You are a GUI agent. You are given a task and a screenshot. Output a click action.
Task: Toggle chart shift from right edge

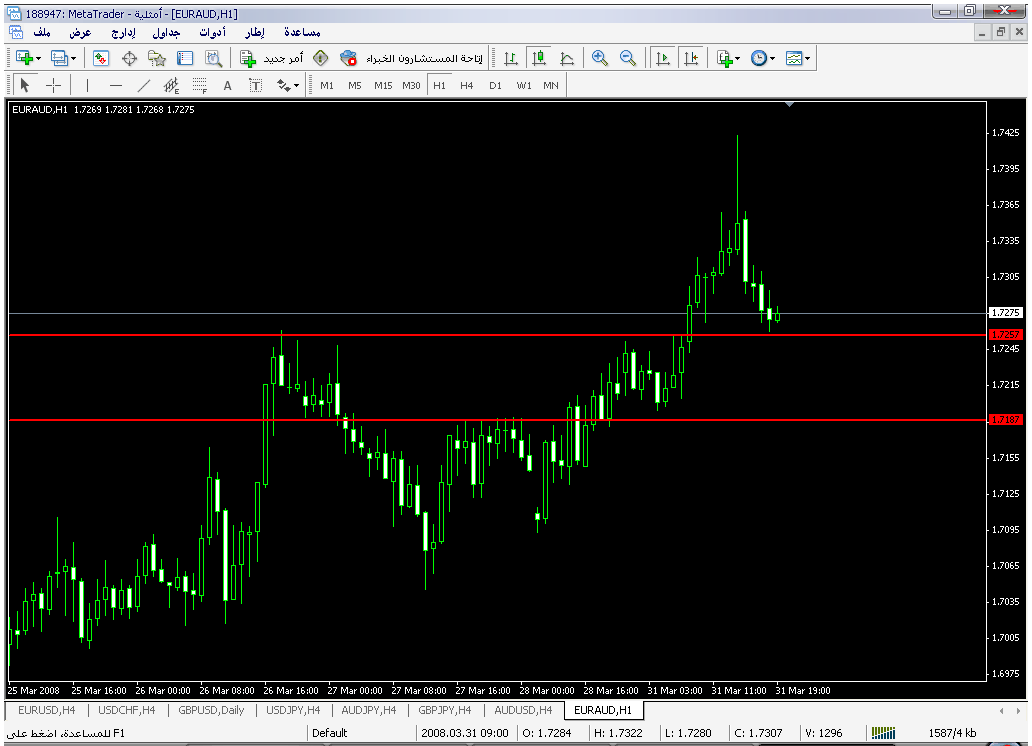click(x=690, y=59)
